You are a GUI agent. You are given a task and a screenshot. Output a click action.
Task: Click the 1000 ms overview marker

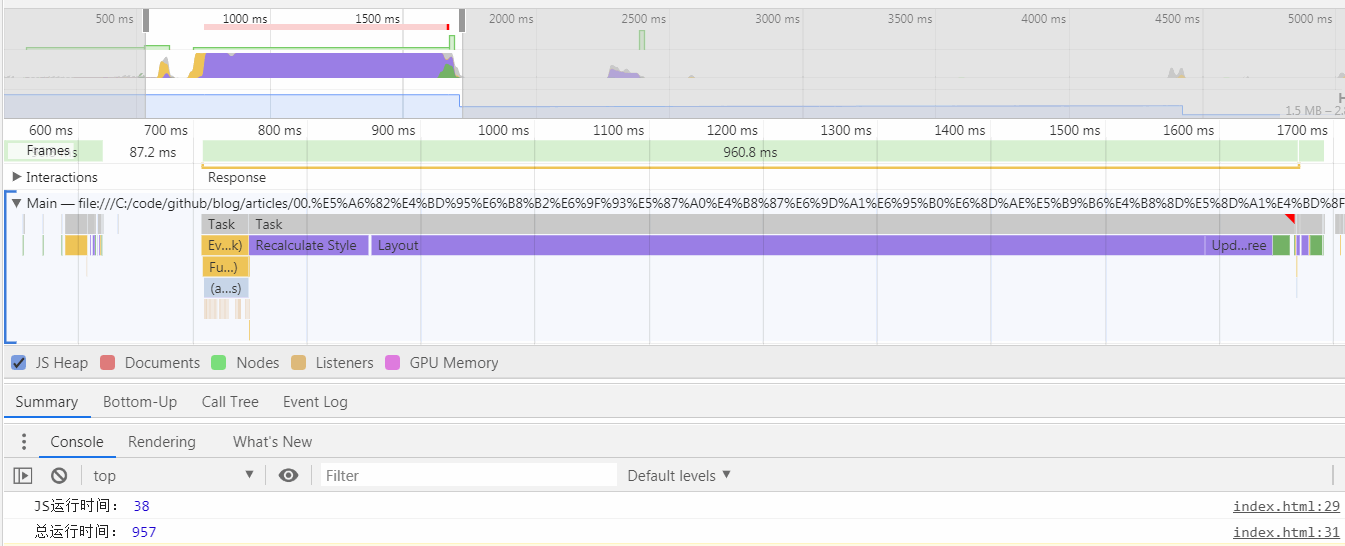[245, 19]
